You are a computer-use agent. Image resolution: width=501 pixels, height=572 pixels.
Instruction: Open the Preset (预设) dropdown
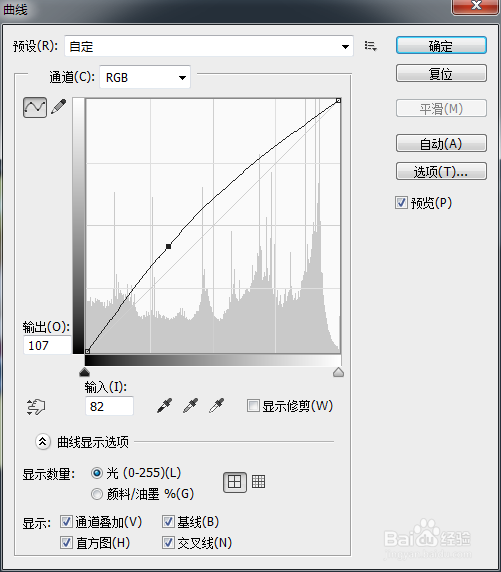click(x=209, y=46)
